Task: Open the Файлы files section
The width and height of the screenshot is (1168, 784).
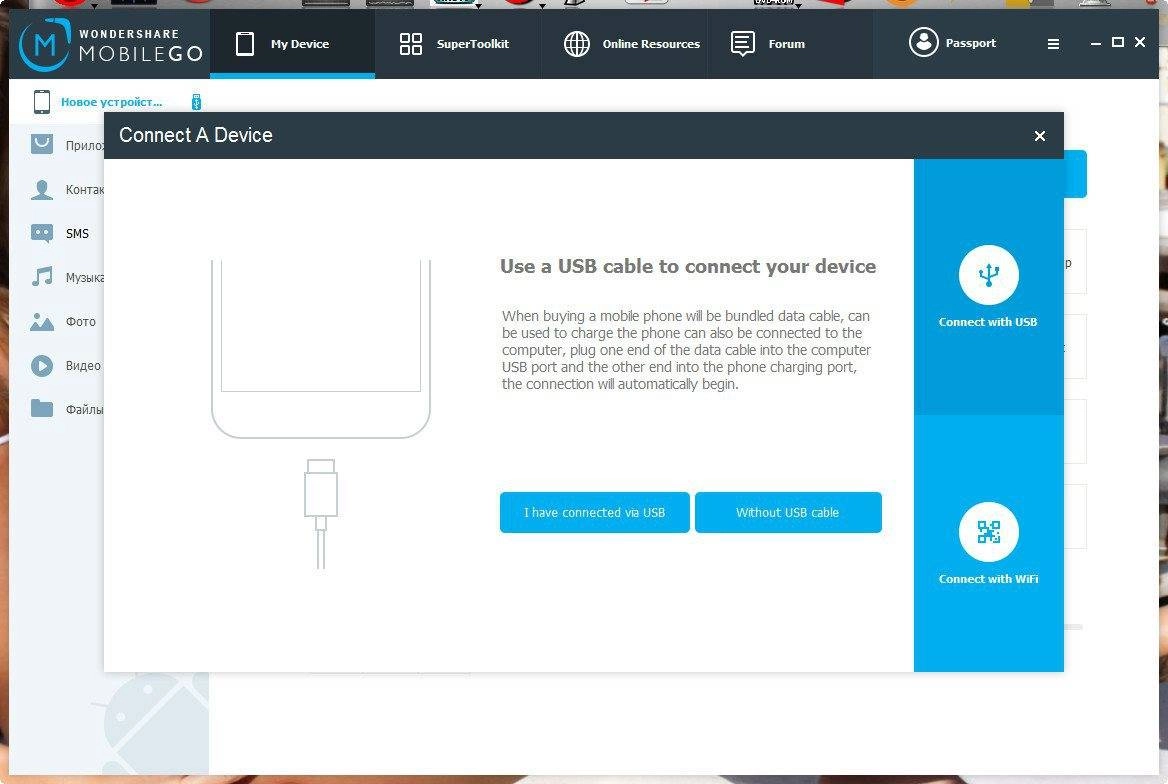Action: point(67,409)
